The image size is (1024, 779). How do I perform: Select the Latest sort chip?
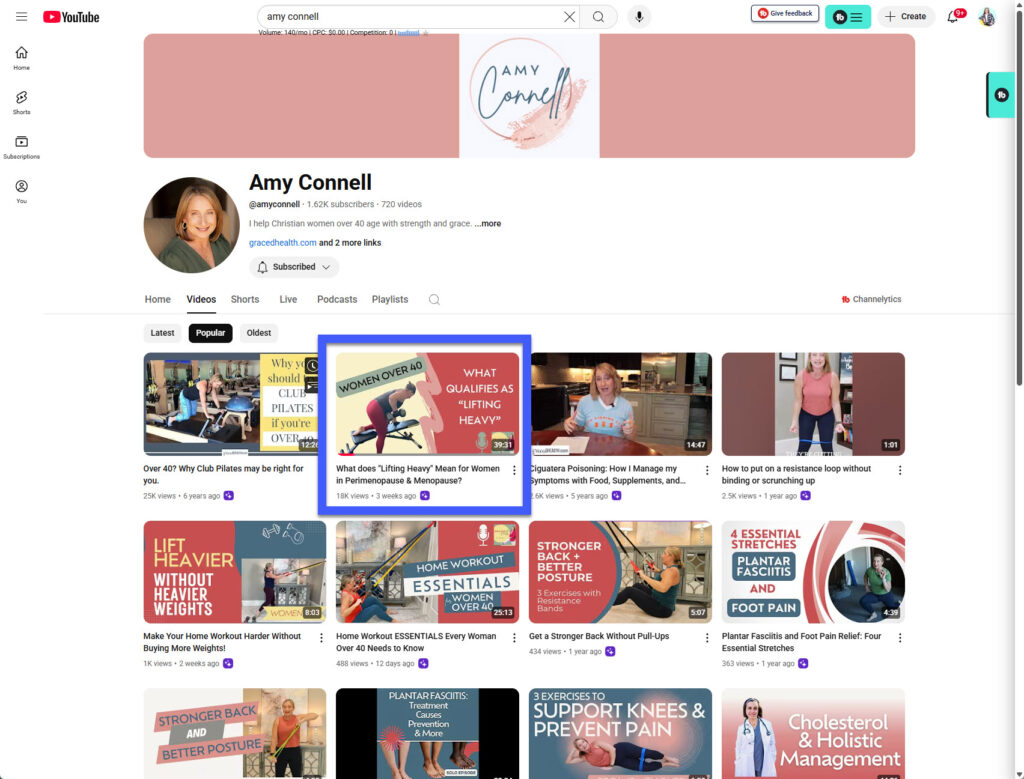(x=163, y=332)
